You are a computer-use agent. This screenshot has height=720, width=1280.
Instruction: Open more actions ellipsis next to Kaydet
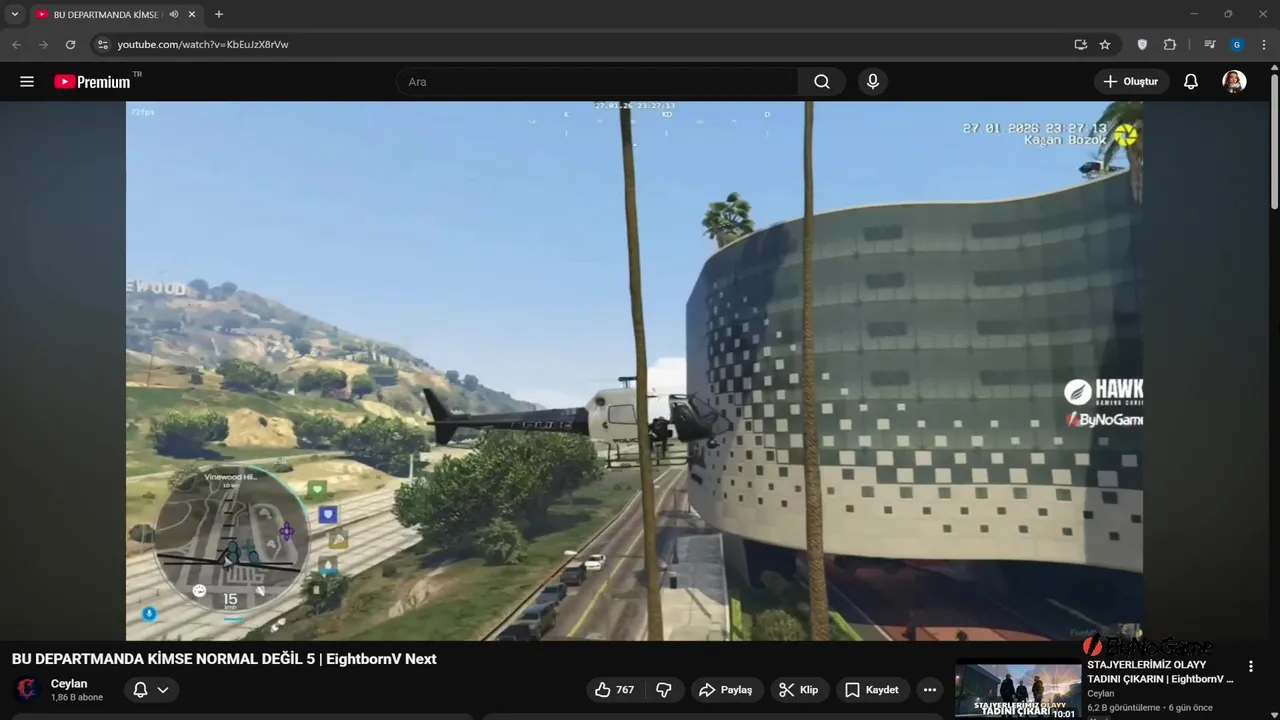[x=930, y=690]
